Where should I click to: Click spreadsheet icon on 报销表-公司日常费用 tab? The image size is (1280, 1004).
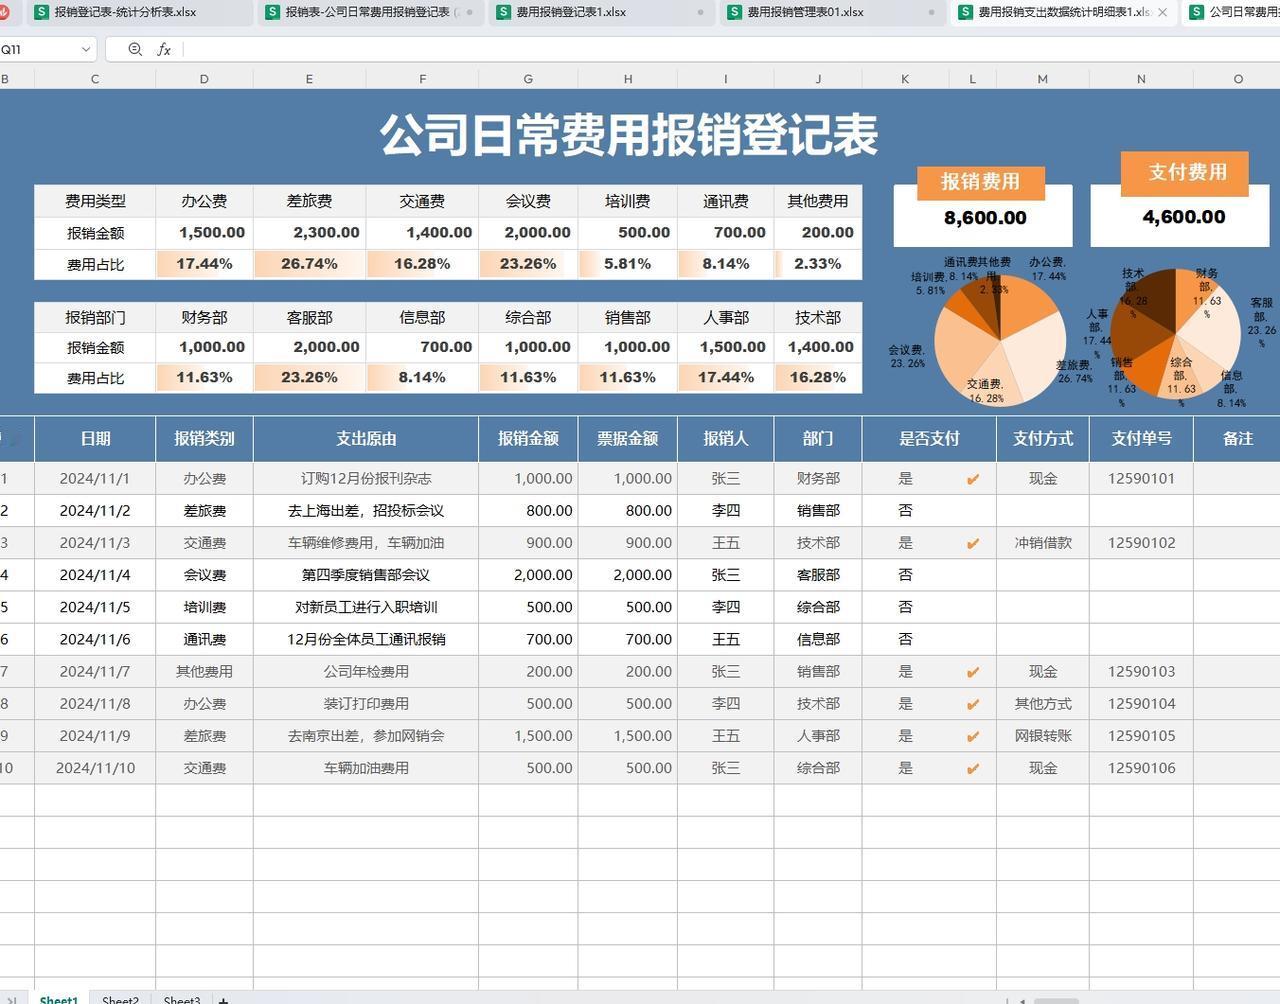click(x=272, y=12)
